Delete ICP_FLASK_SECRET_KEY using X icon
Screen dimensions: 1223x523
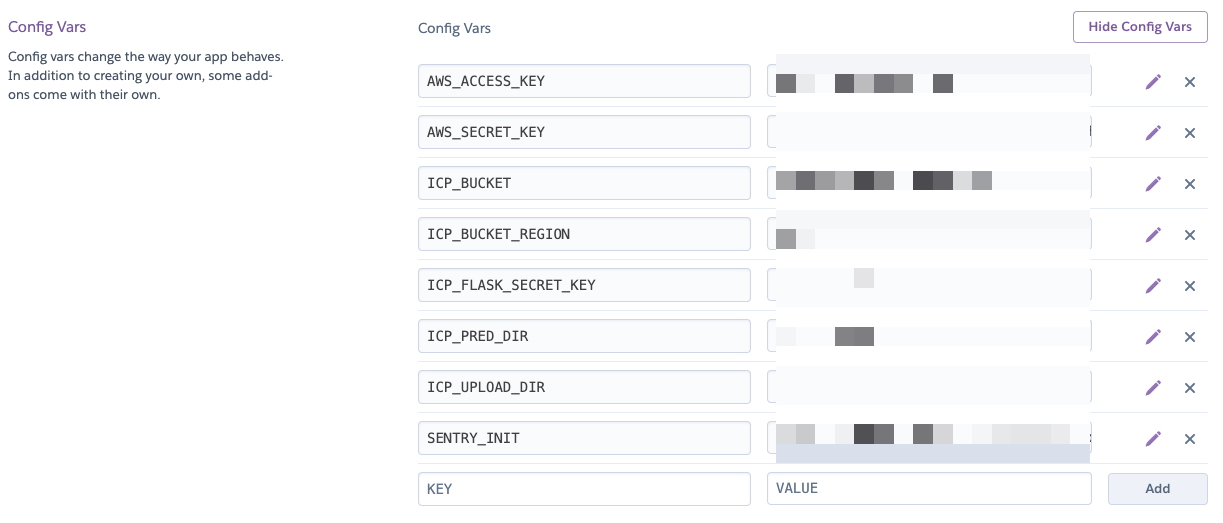point(1190,286)
